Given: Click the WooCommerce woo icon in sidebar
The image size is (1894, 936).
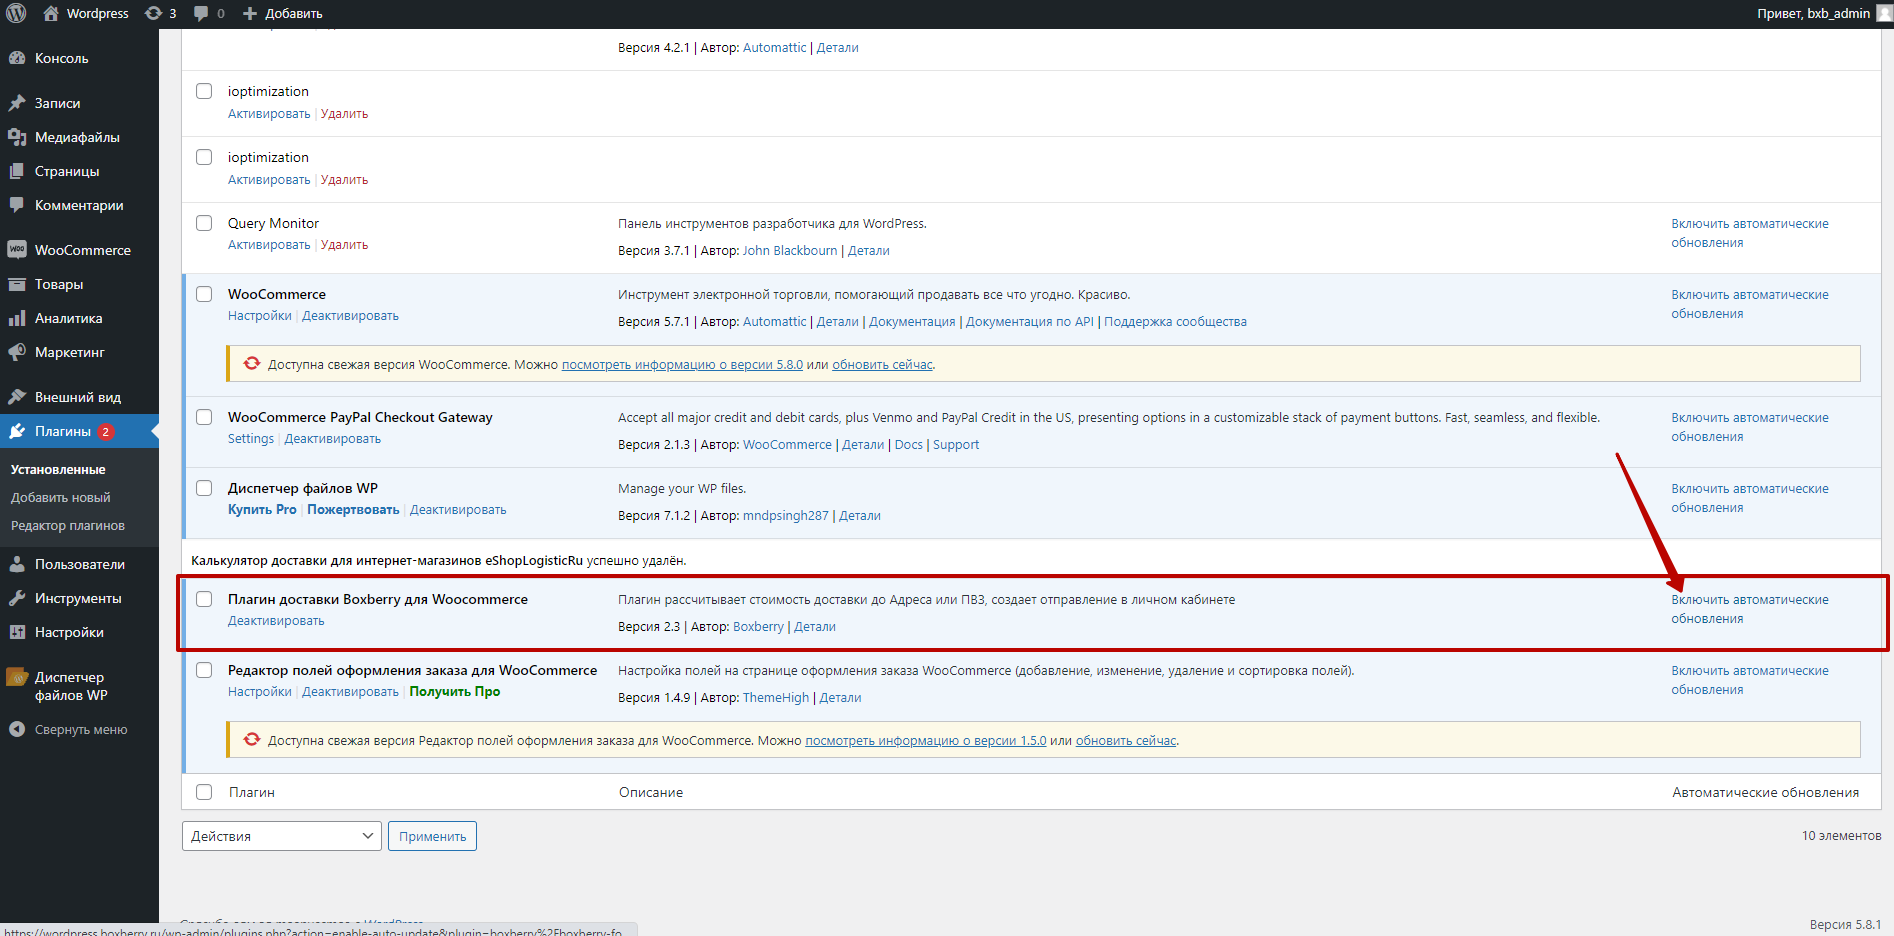Looking at the screenshot, I should click(x=17, y=250).
